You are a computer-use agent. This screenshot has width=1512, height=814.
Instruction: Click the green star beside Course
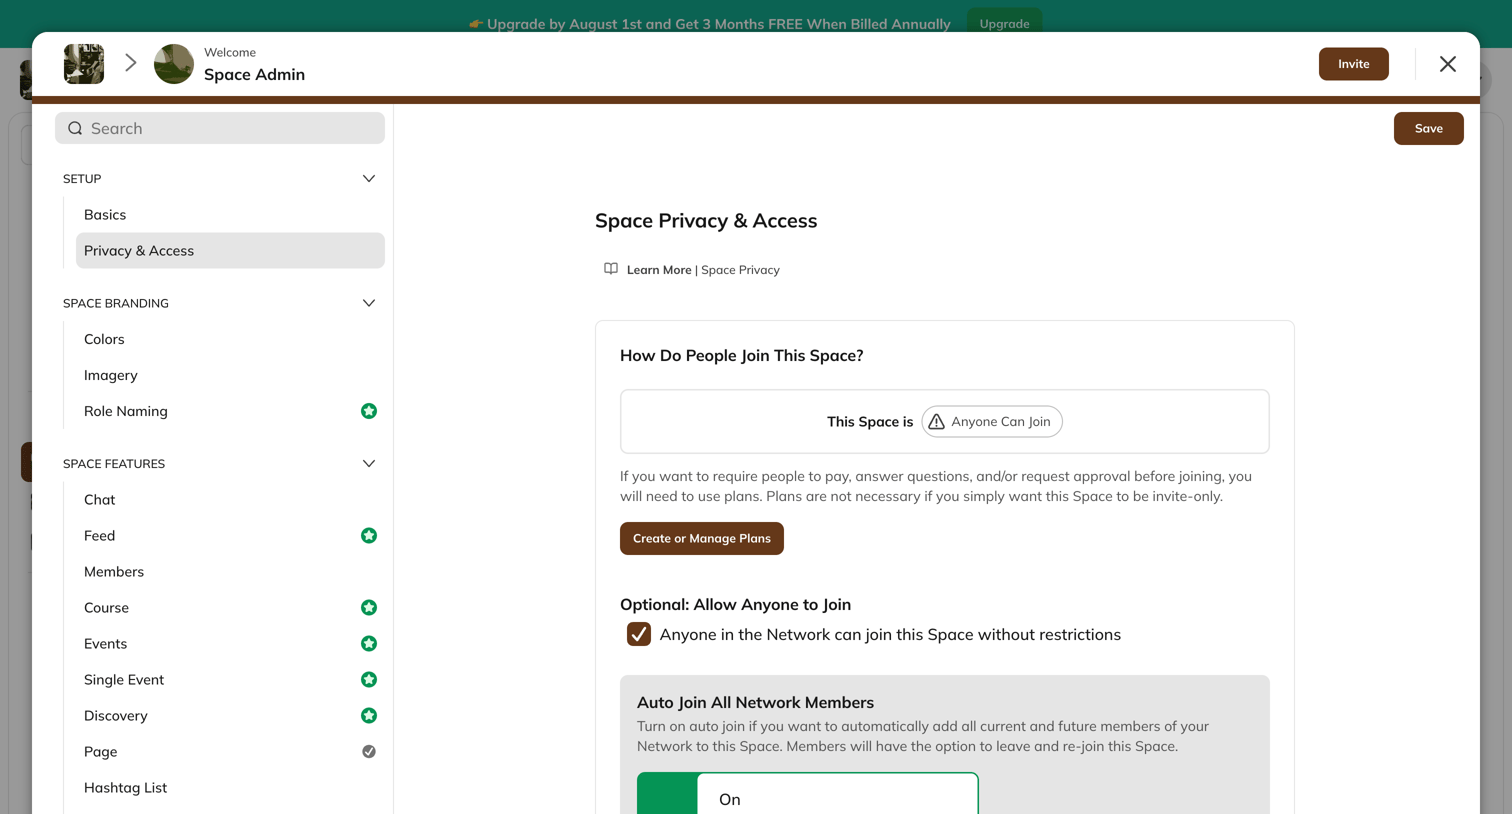coord(369,608)
